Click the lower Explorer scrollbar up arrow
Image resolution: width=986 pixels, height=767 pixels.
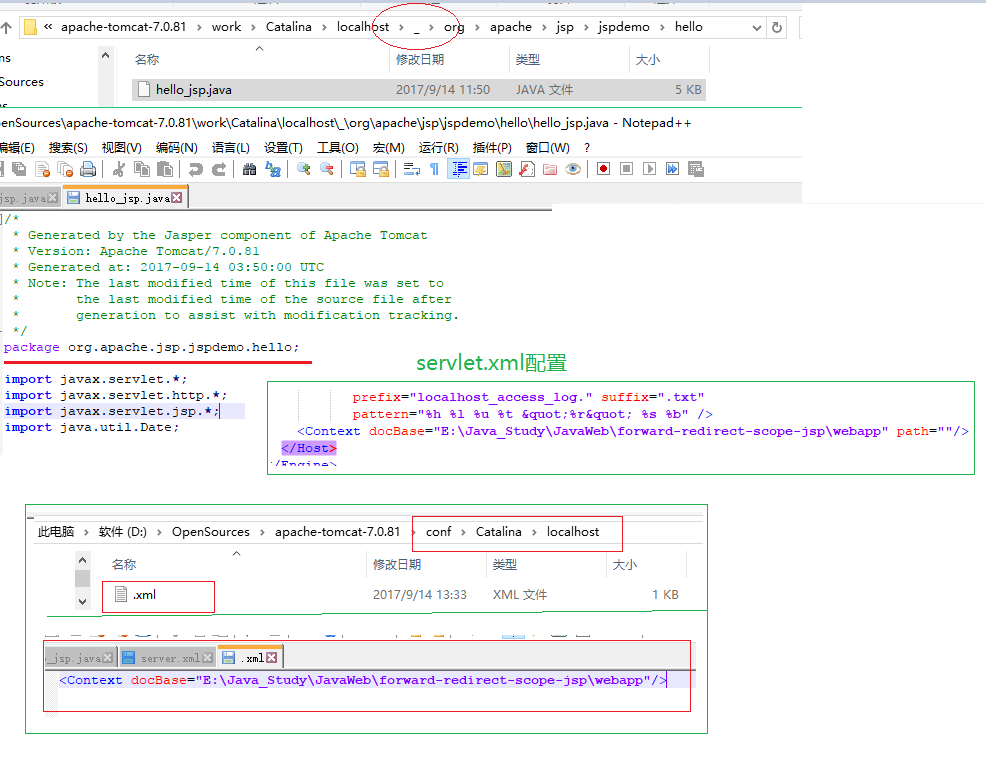point(82,560)
